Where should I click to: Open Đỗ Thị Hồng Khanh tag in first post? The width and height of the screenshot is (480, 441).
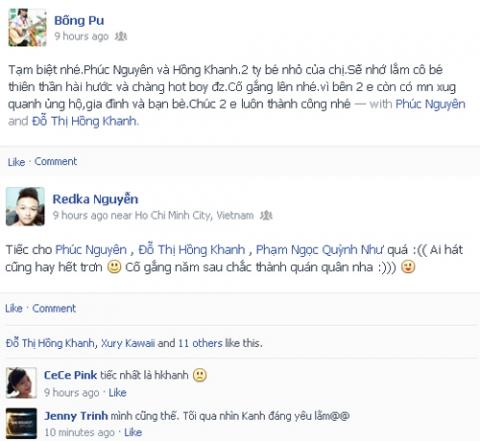tap(84, 121)
